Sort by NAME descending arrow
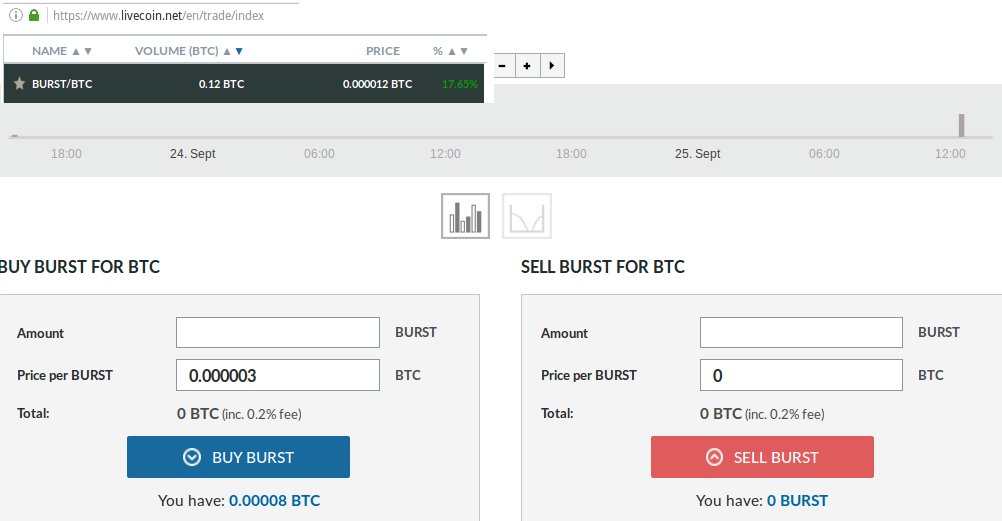 coord(88,51)
